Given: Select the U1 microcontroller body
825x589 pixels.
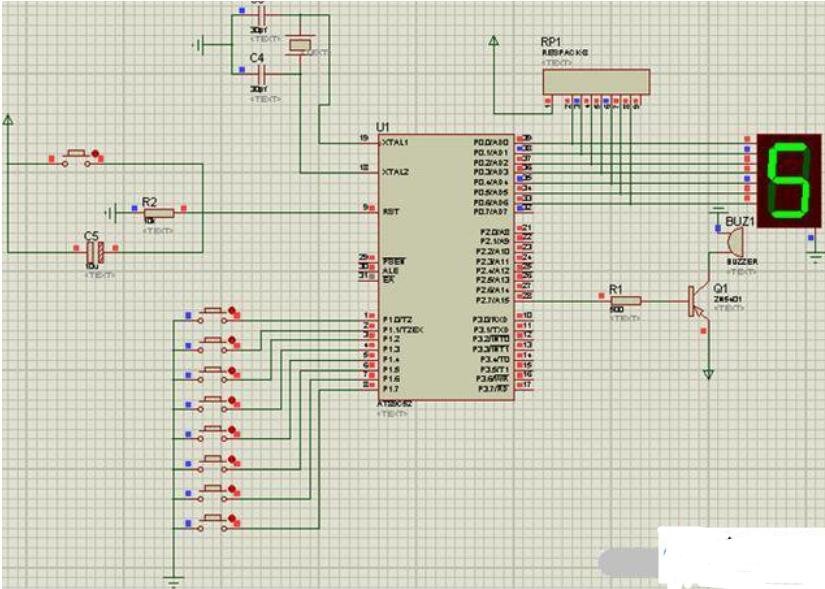Looking at the screenshot, I should point(446,267).
